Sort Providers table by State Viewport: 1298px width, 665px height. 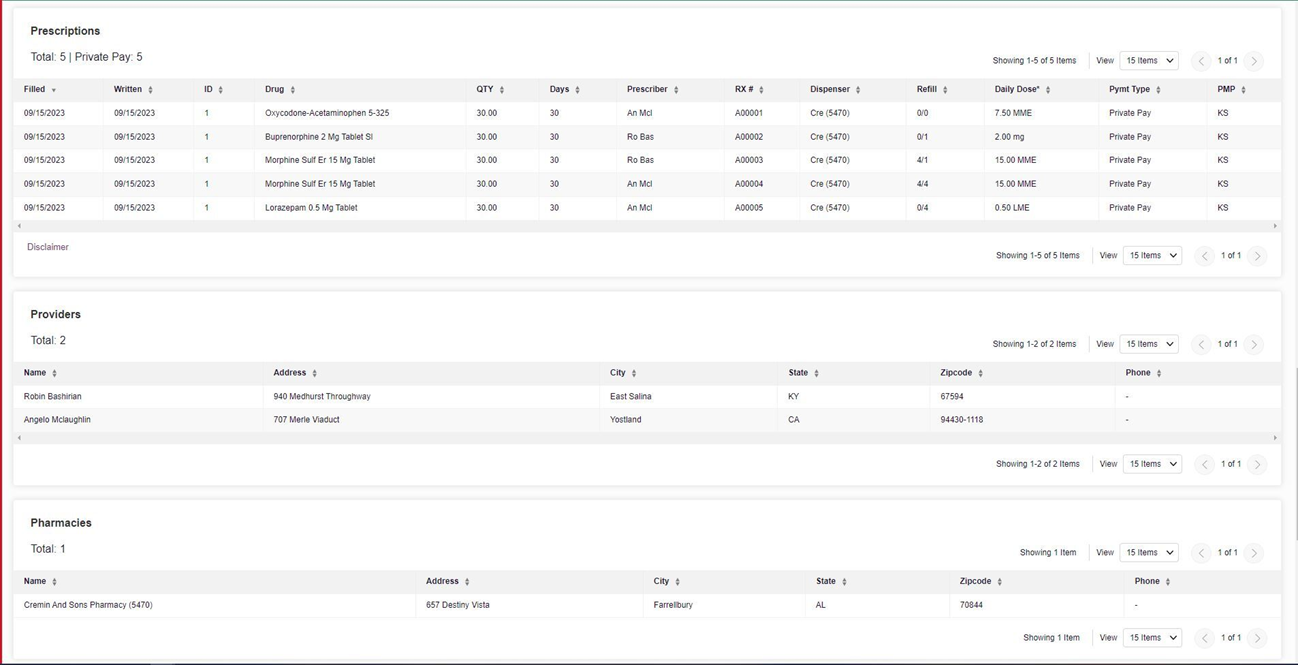point(804,373)
